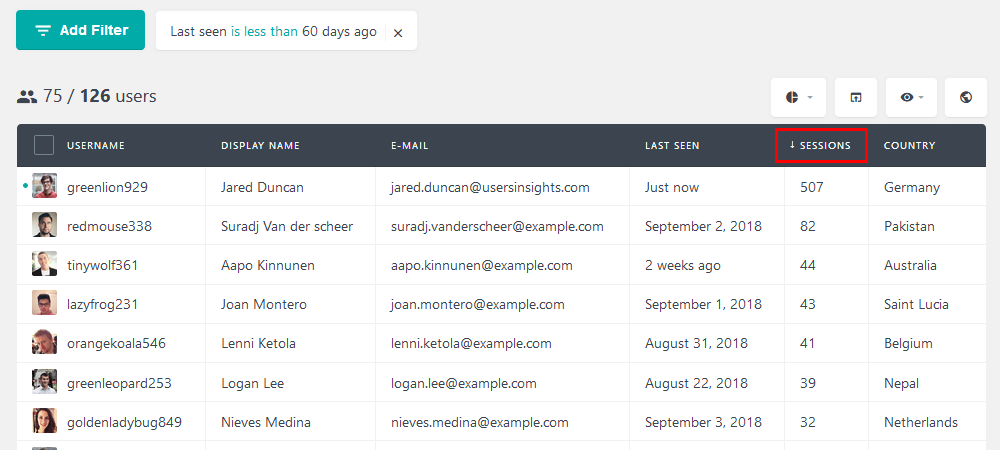Click the Just now last seen cell

coord(672,187)
